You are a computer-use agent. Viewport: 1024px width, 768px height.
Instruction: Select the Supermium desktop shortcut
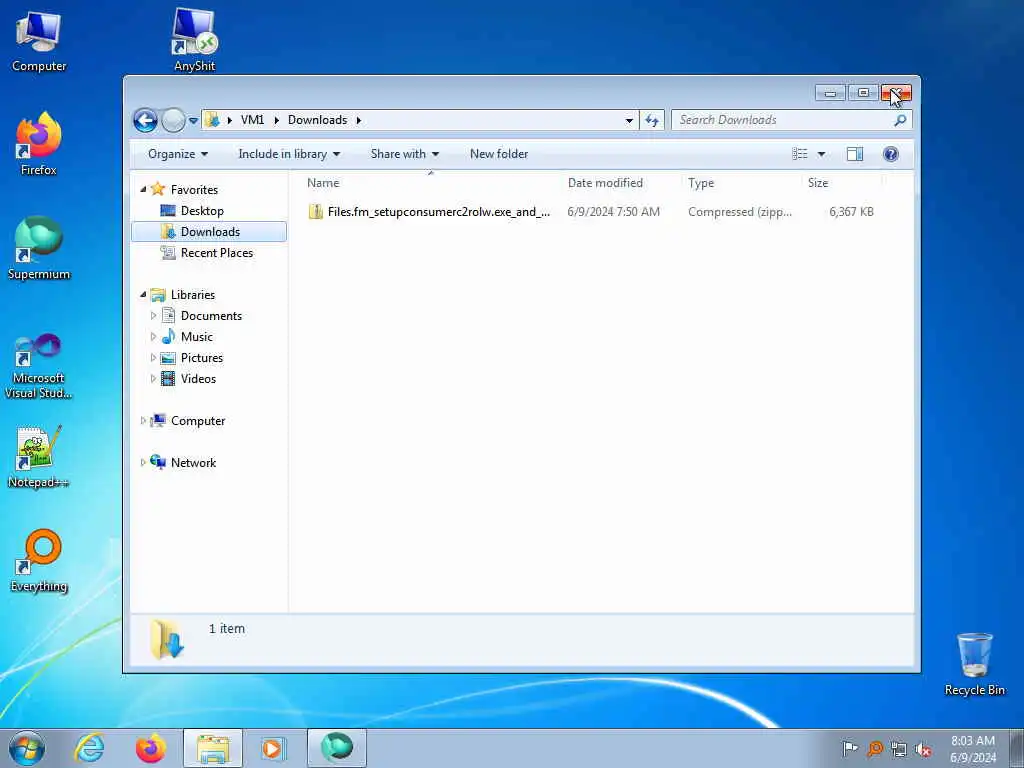click(x=39, y=248)
